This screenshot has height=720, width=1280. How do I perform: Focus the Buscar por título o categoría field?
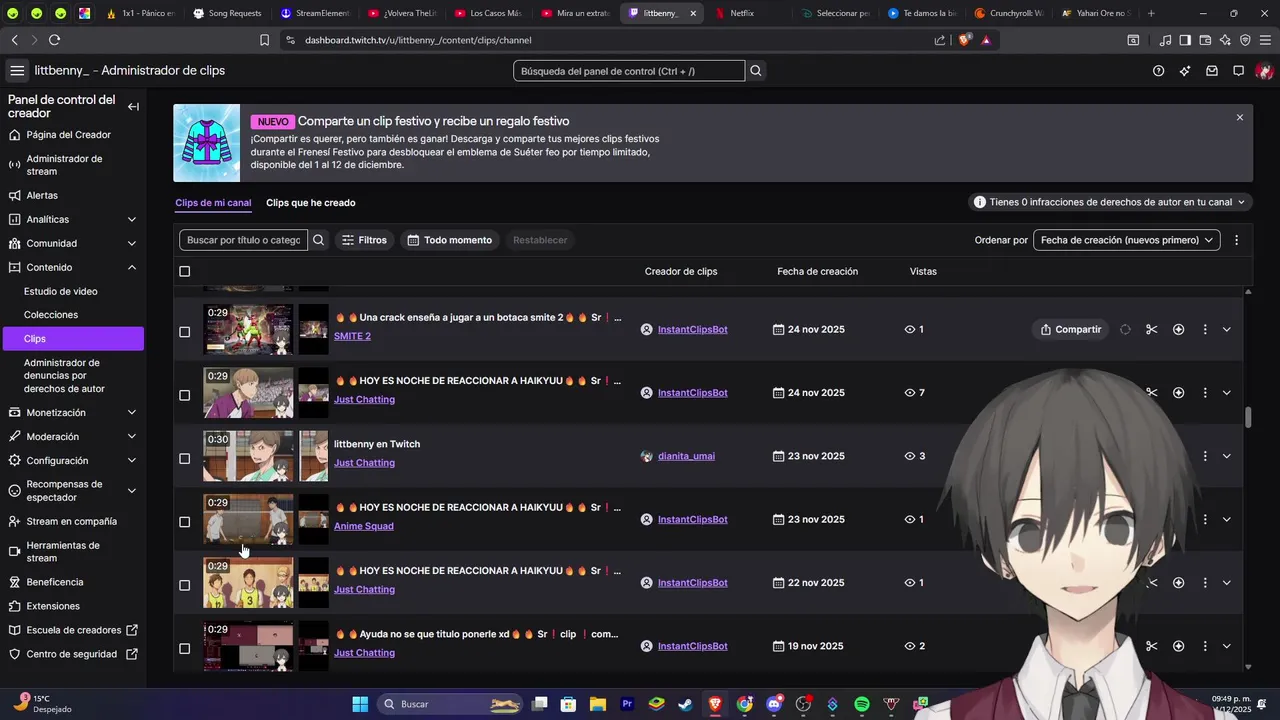244,240
